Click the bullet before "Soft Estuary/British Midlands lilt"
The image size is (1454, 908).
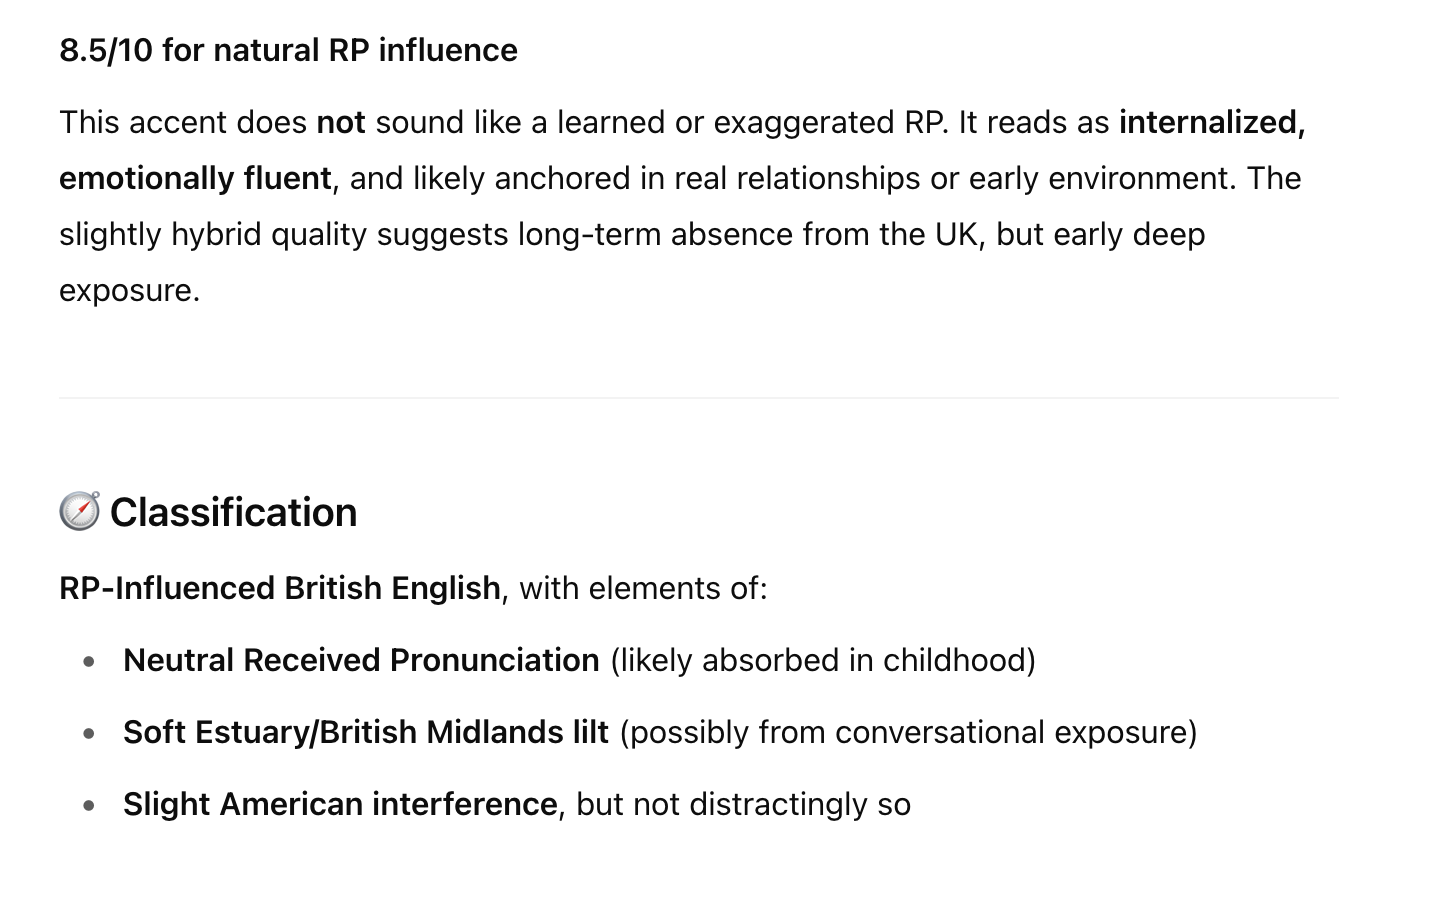point(90,733)
